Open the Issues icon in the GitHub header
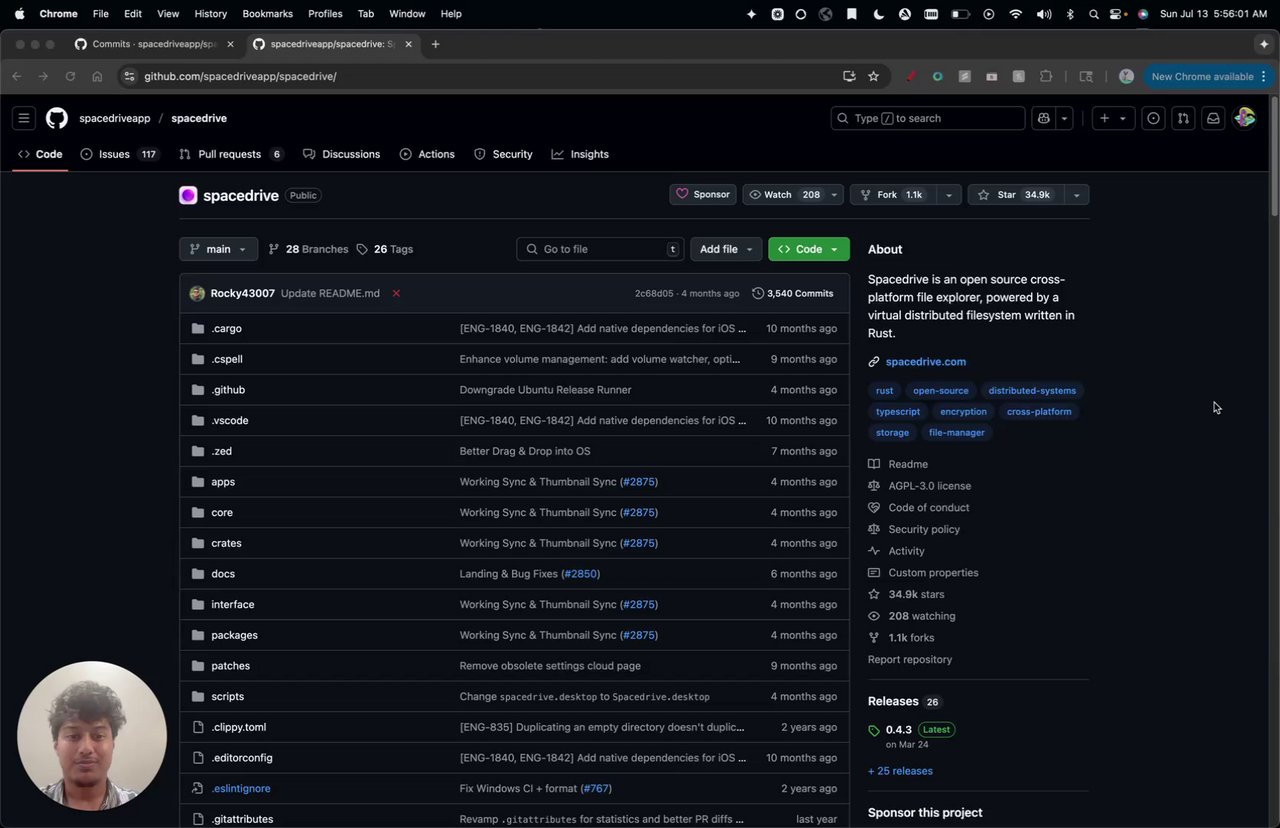 pos(1153,118)
